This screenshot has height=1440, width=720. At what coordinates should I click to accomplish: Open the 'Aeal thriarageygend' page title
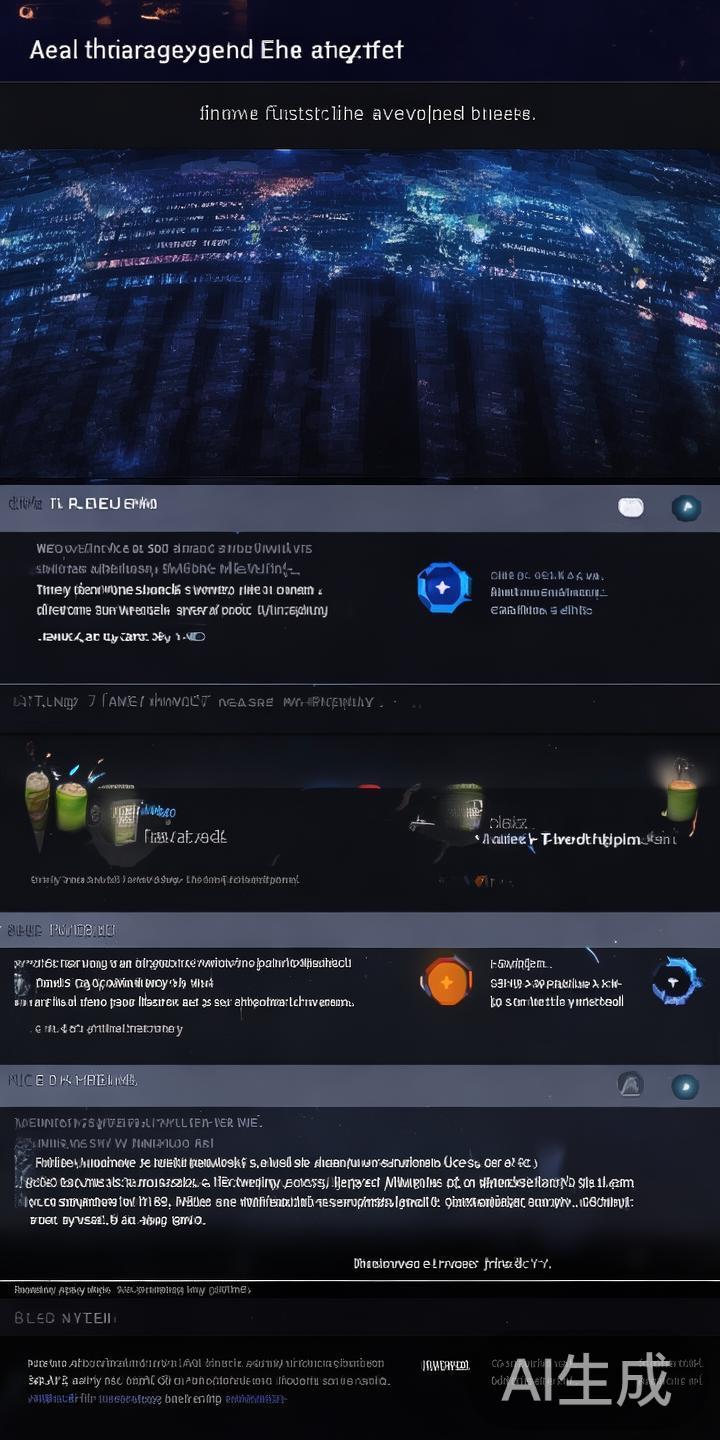point(216,50)
